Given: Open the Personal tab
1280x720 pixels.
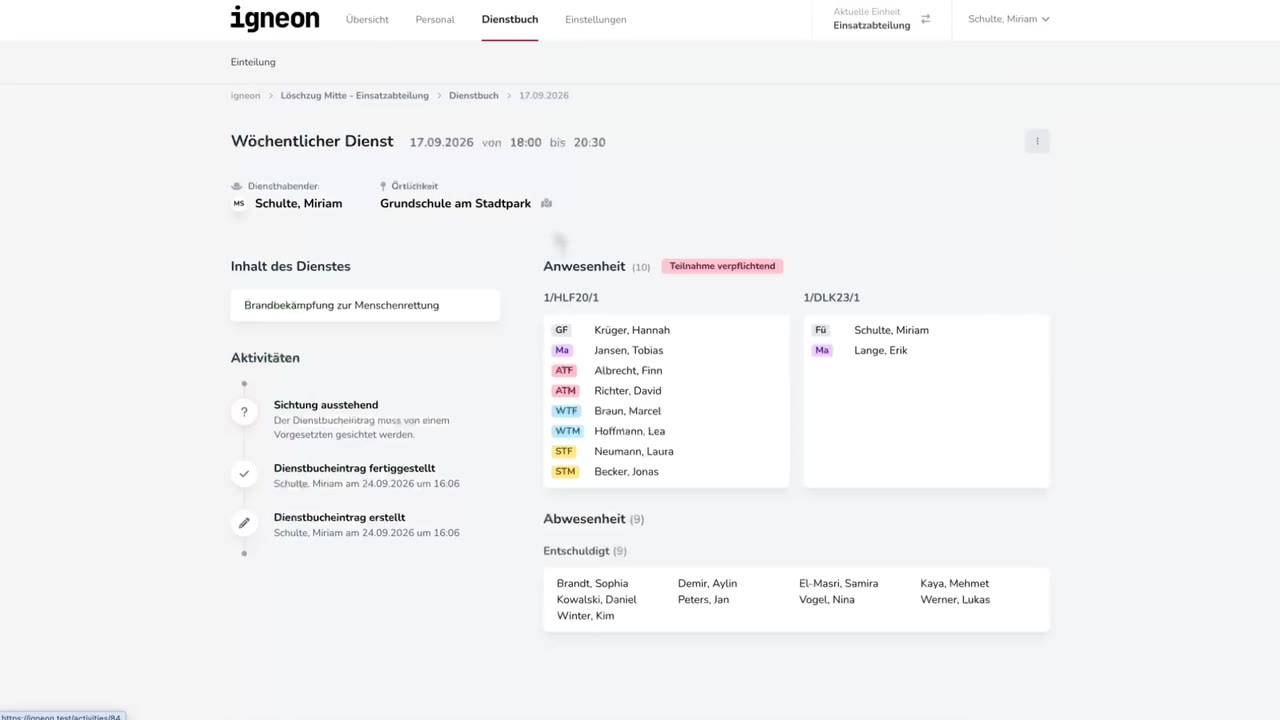Looking at the screenshot, I should tap(435, 20).
